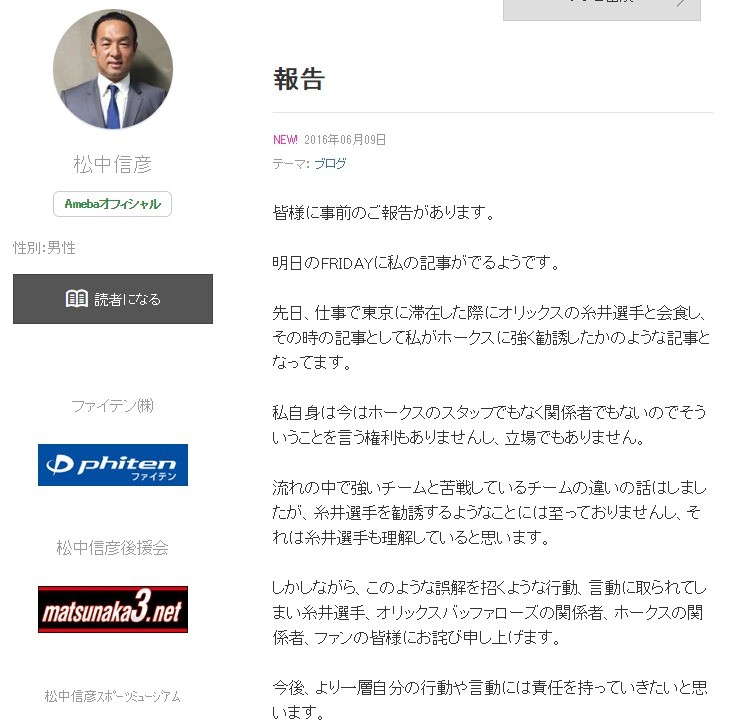The height and width of the screenshot is (728, 737).
Task: Click the arrow on the top gray button
Action: tap(681, 3)
